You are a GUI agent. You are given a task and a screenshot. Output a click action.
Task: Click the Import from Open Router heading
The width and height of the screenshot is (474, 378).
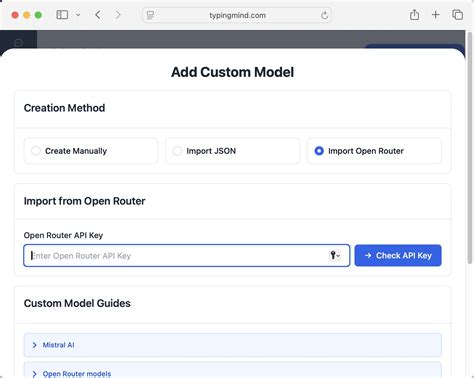84,201
